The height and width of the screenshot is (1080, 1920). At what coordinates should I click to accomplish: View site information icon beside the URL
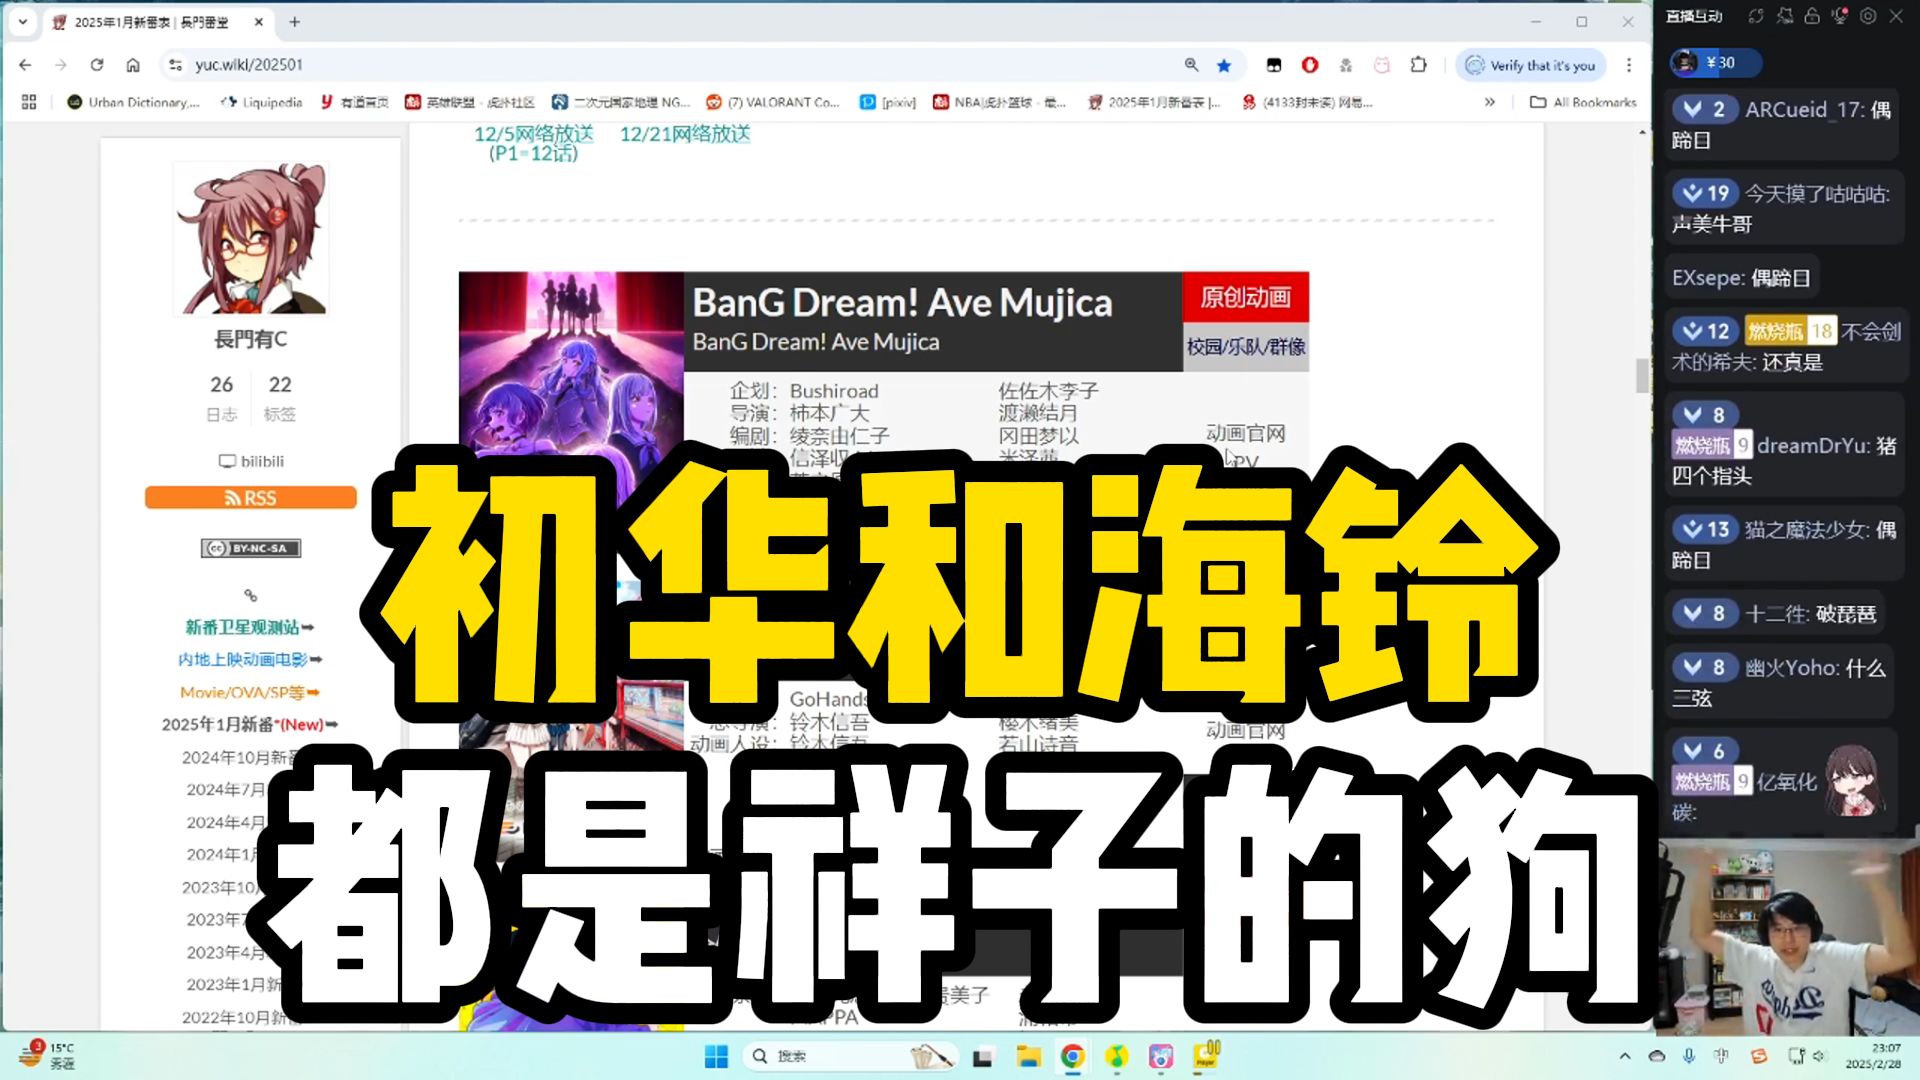[175, 65]
